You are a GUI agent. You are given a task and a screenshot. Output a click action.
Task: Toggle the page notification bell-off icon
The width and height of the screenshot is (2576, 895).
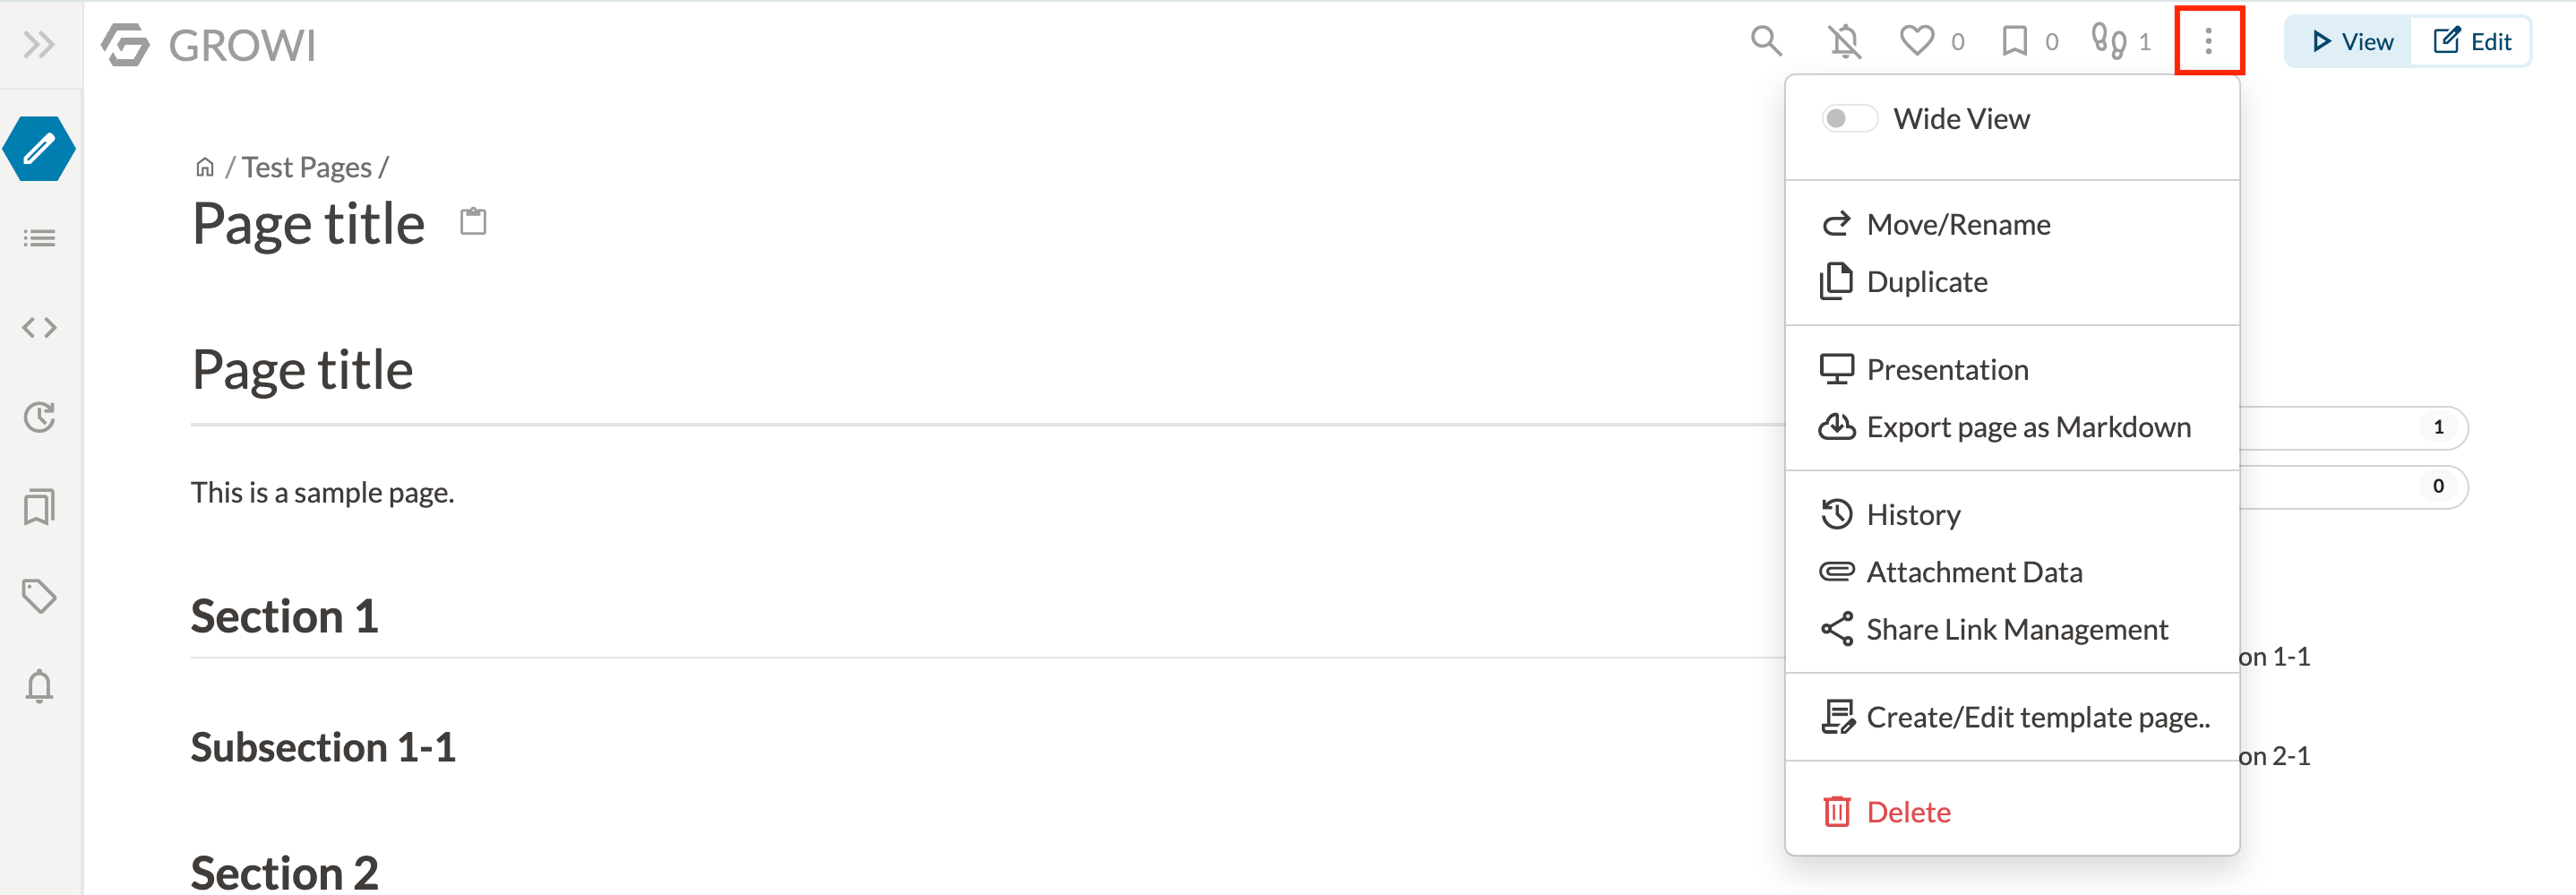[1845, 42]
